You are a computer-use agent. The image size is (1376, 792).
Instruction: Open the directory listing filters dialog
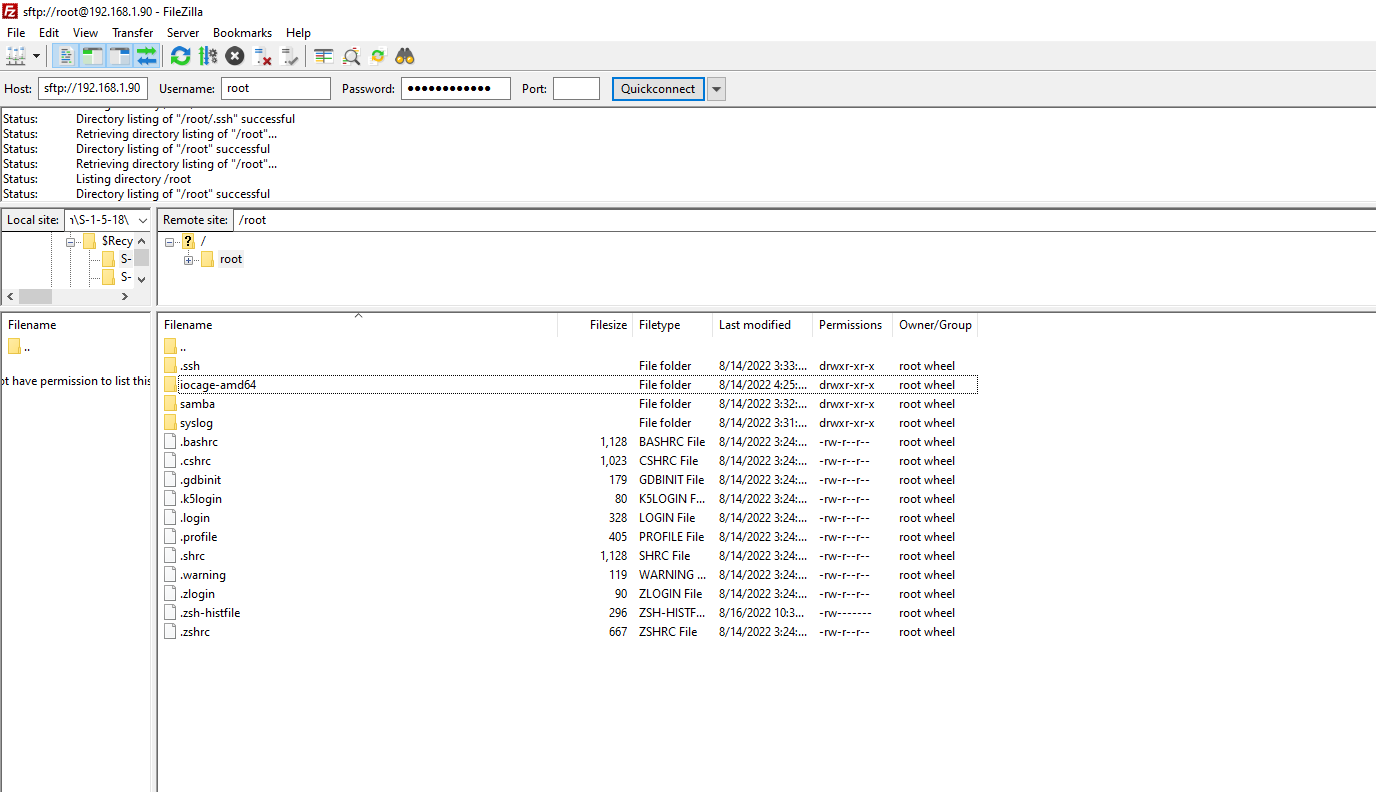click(324, 56)
